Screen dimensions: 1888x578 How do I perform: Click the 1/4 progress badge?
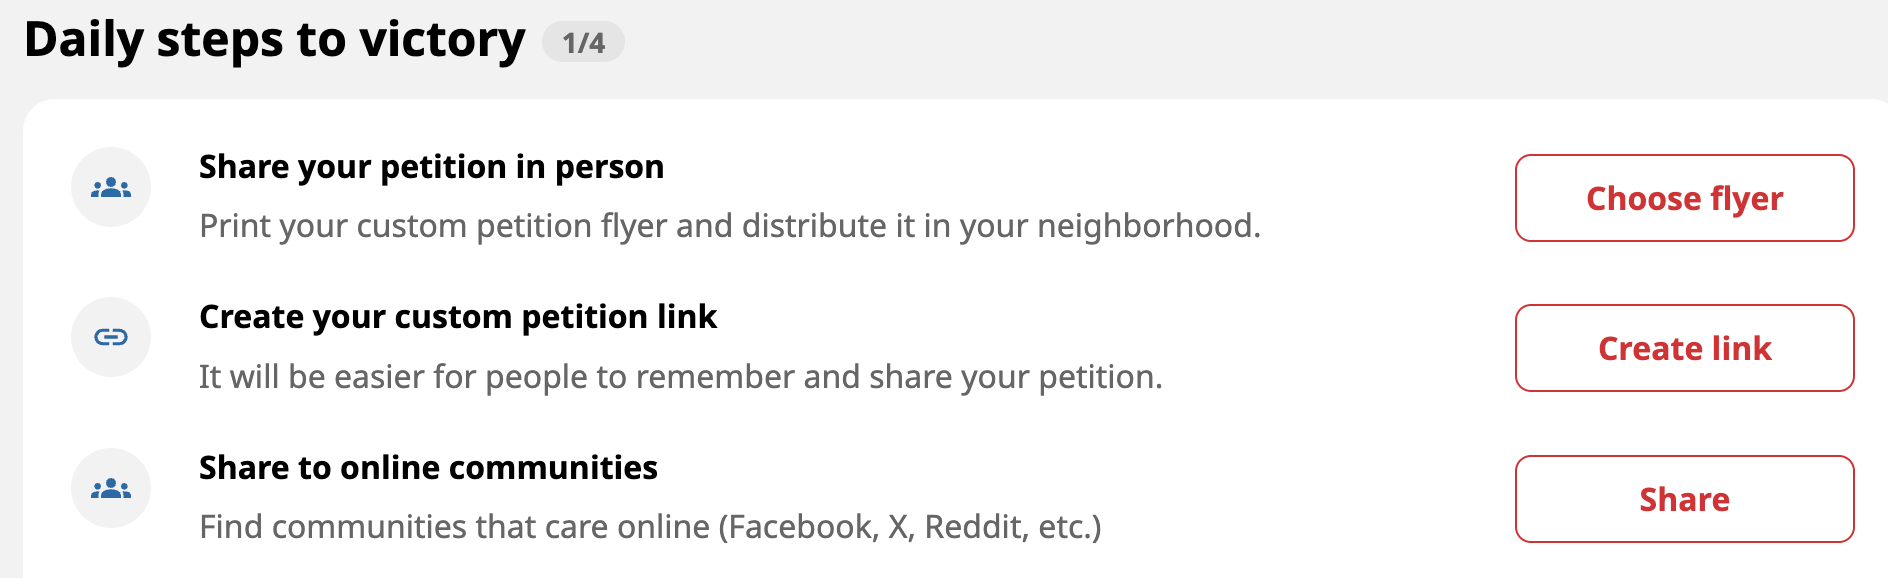583,42
